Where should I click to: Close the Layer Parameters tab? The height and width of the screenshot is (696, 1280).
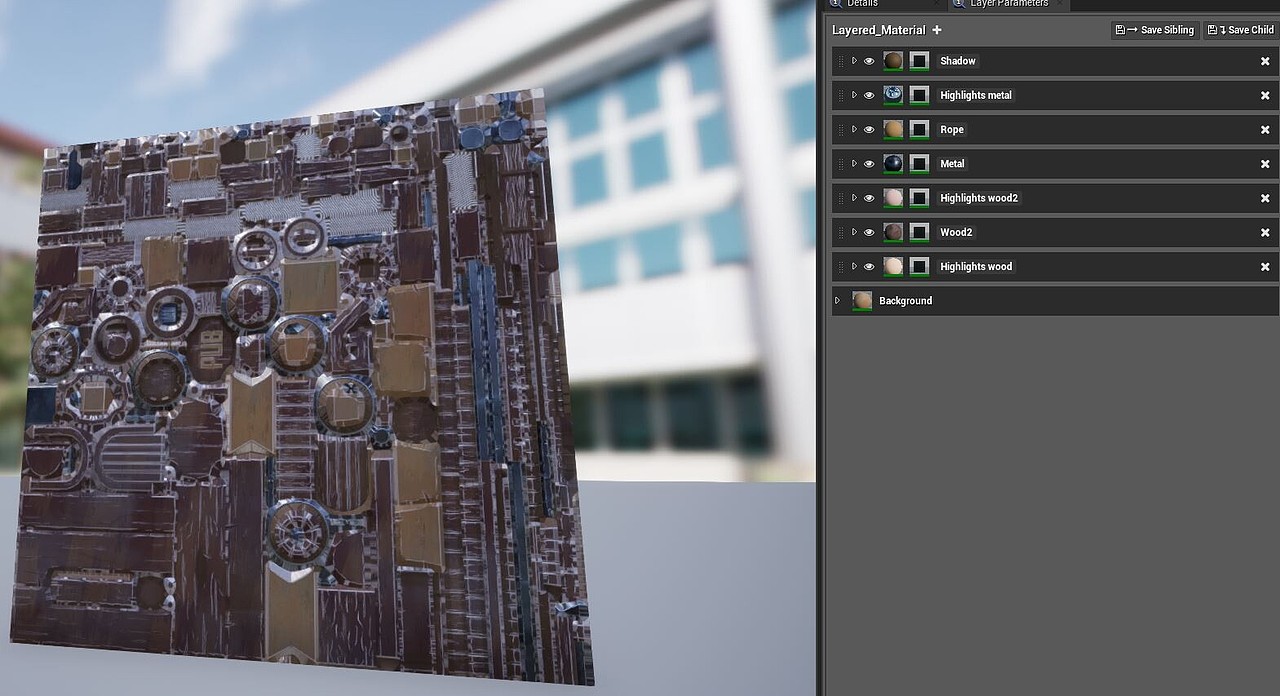coord(1061,4)
